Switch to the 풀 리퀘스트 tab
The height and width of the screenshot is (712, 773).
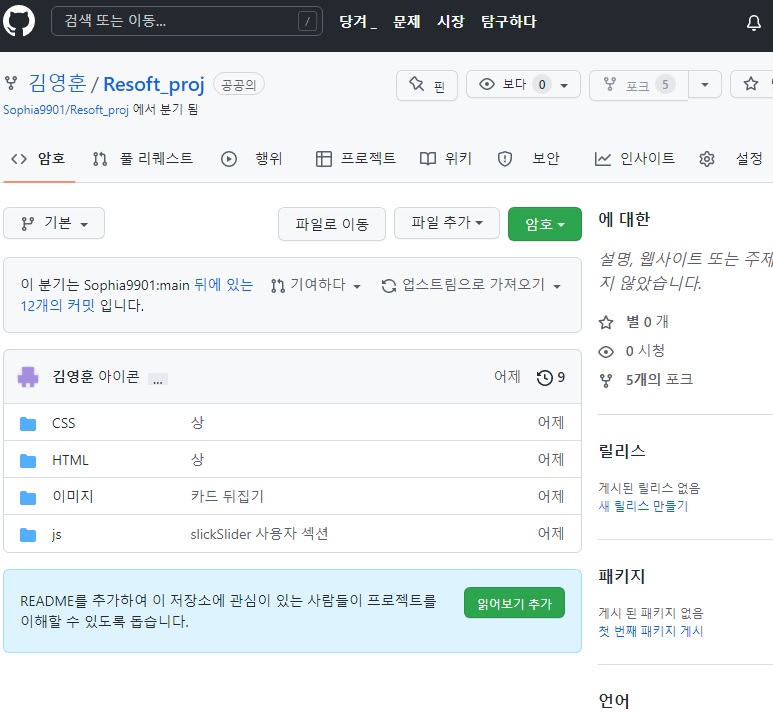[x=142, y=159]
